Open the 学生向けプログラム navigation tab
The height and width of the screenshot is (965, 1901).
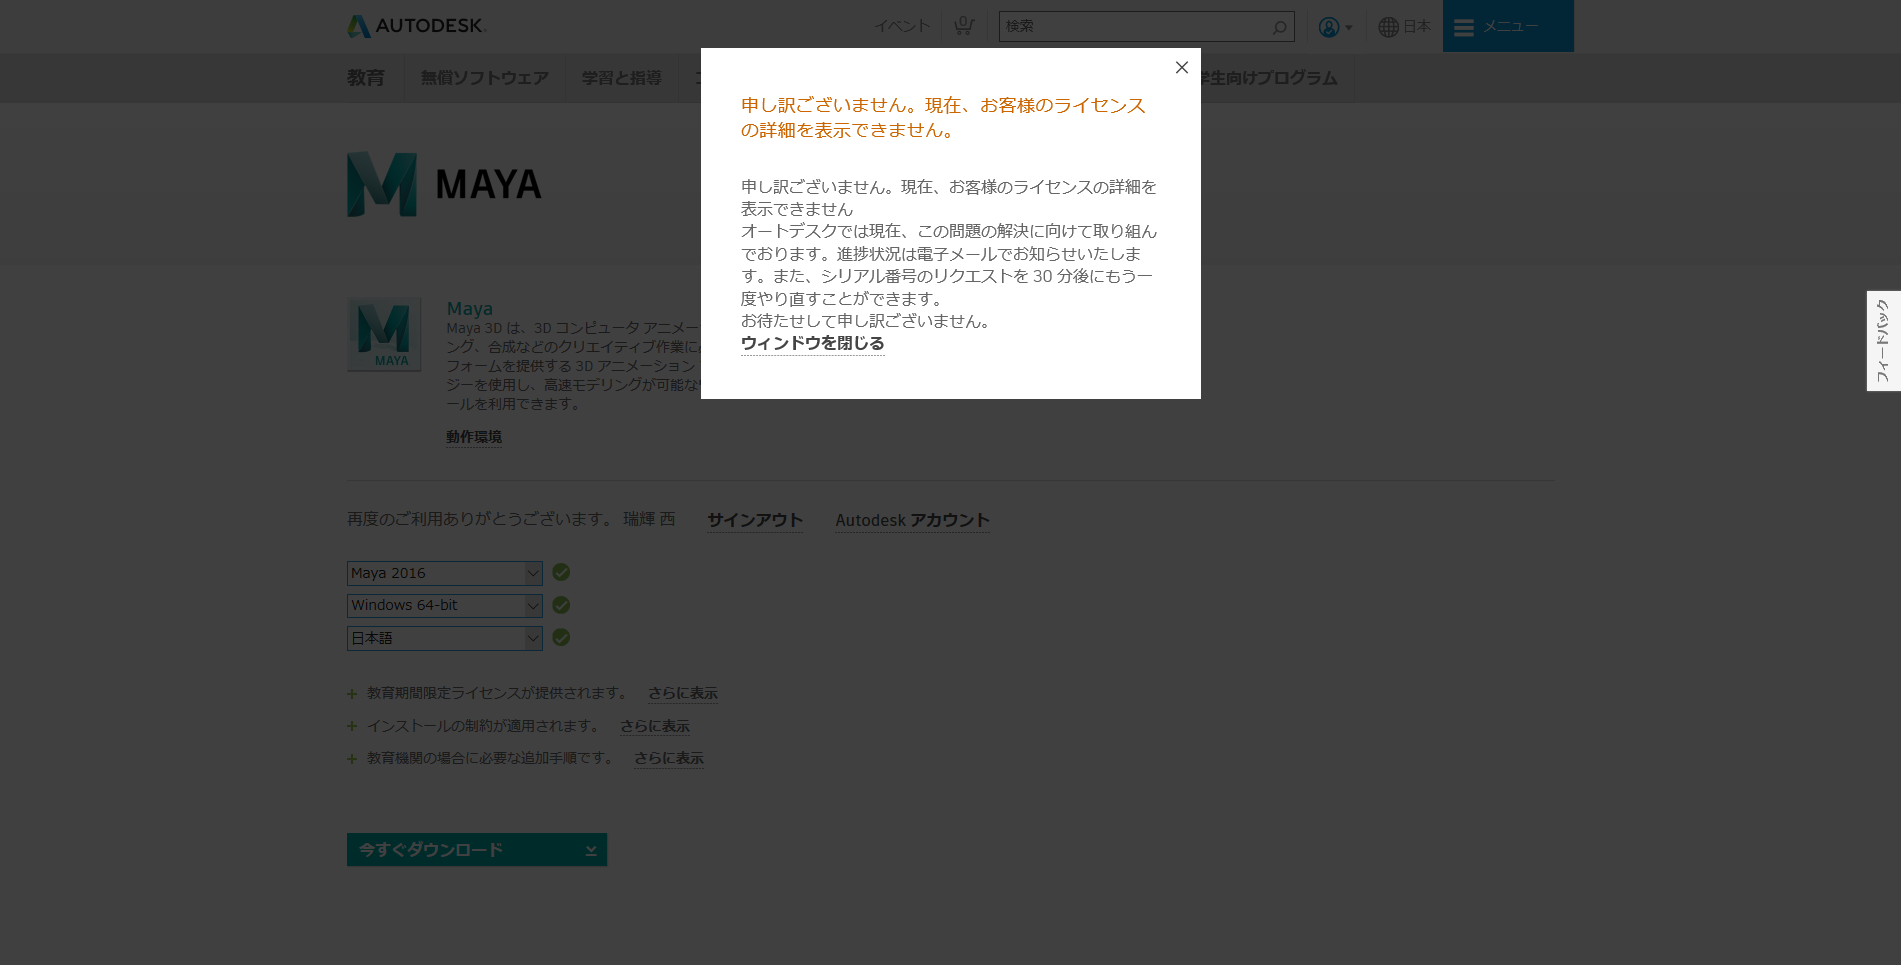pyautogui.click(x=1268, y=78)
